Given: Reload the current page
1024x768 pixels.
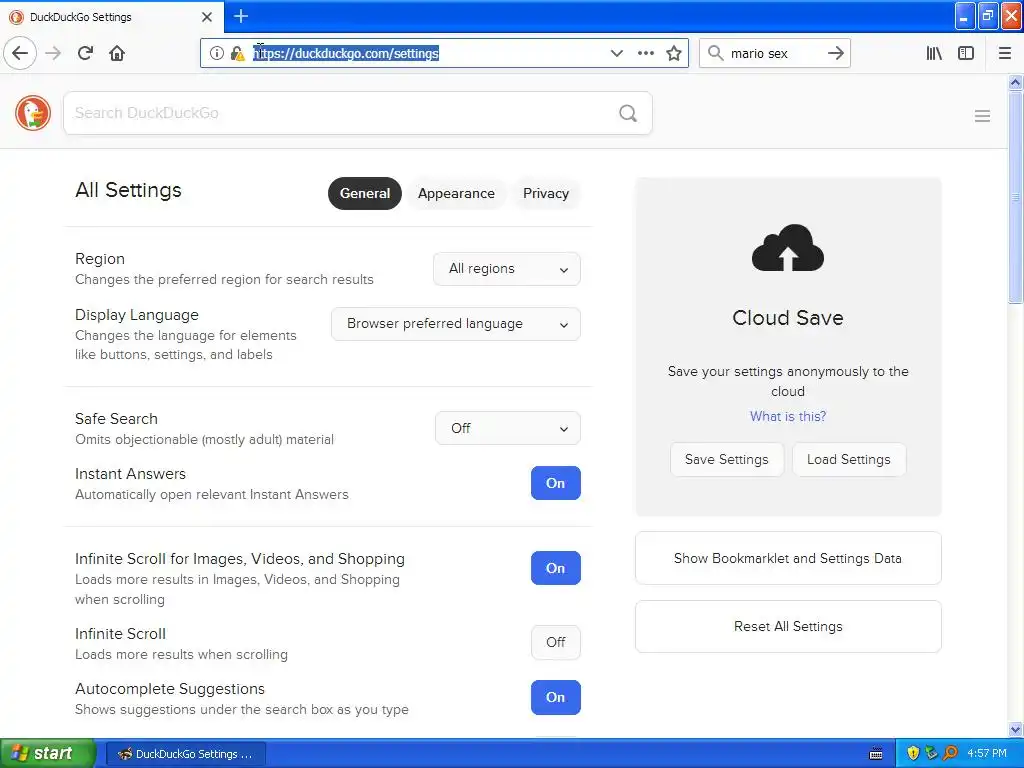Looking at the screenshot, I should pos(86,53).
